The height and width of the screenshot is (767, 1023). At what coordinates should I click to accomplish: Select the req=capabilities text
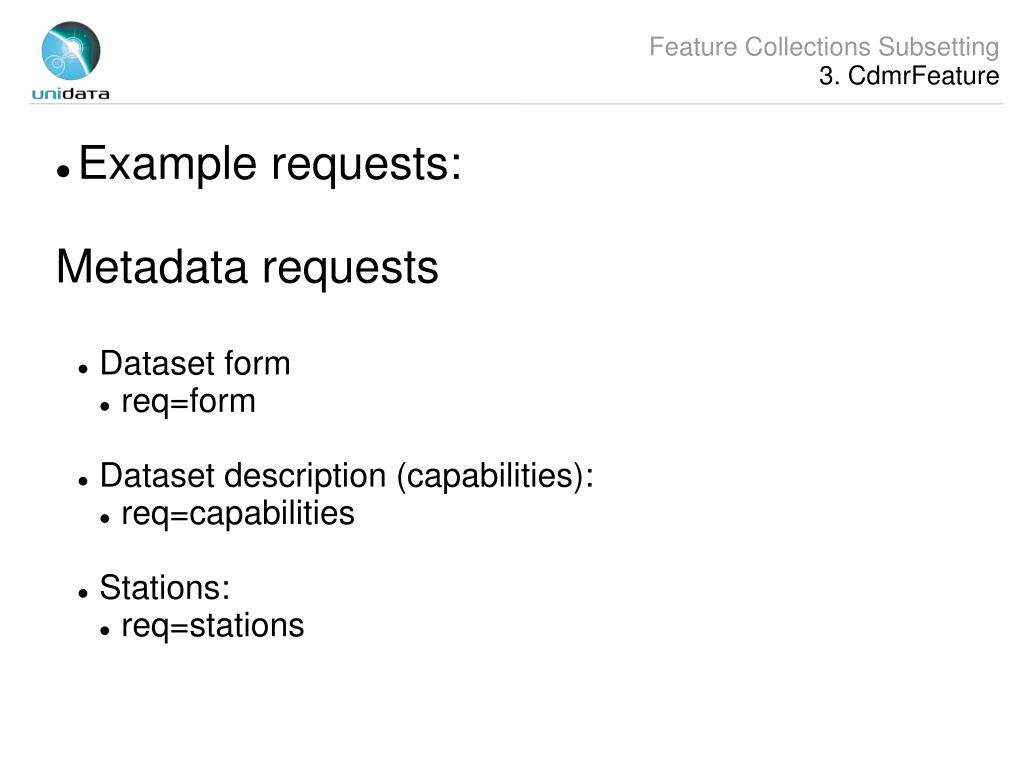(238, 514)
